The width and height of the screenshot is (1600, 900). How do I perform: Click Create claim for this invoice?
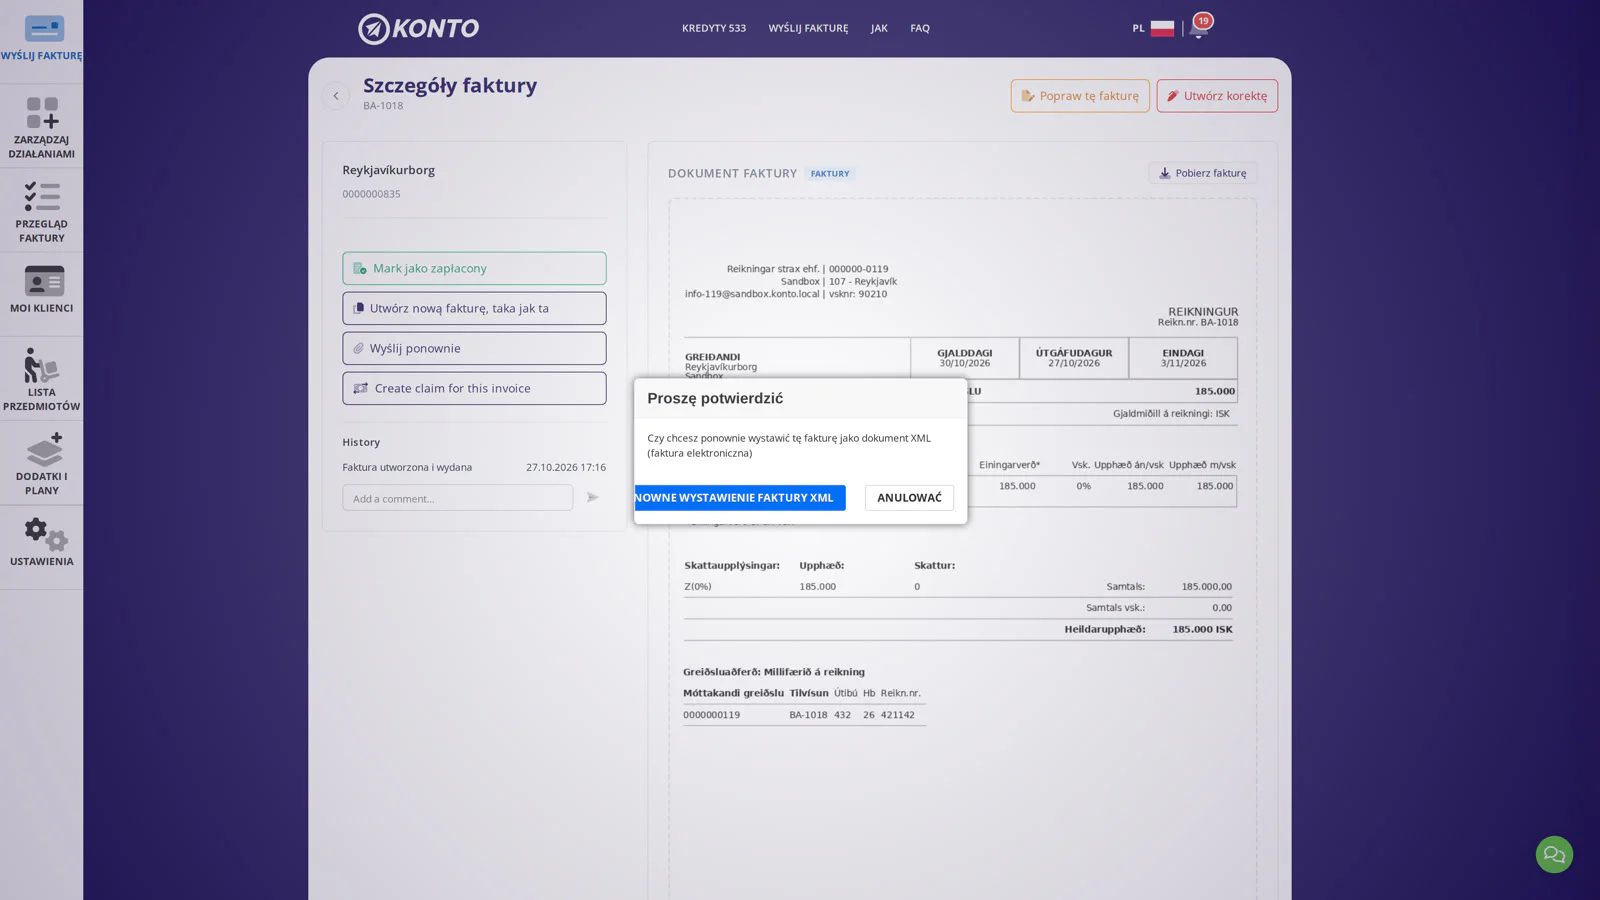(474, 388)
